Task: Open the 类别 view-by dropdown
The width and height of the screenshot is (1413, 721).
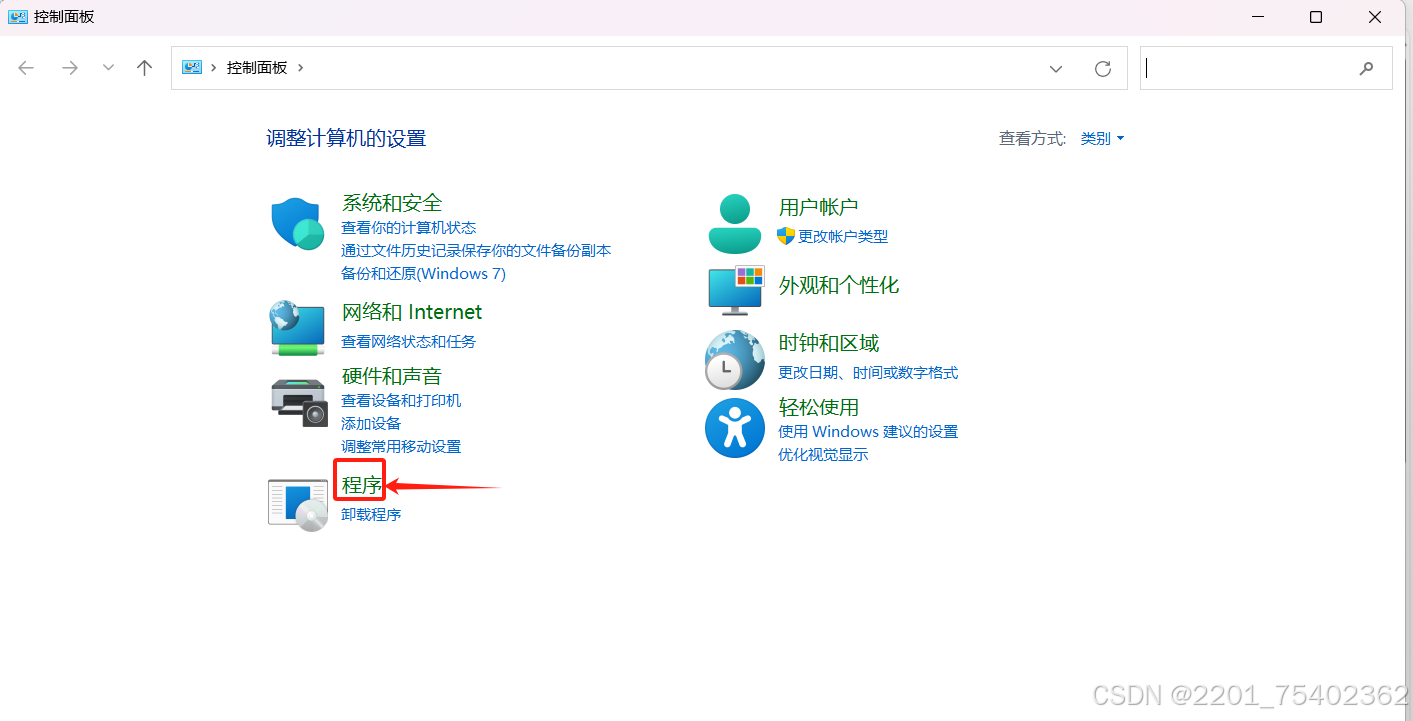Action: pos(1103,138)
